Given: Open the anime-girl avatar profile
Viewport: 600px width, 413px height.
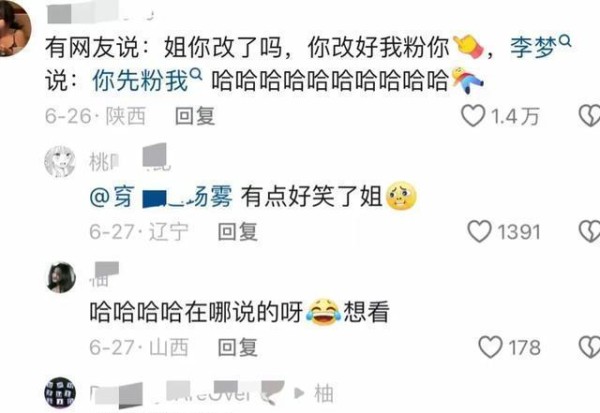Looking at the screenshot, I should tap(60, 162).
